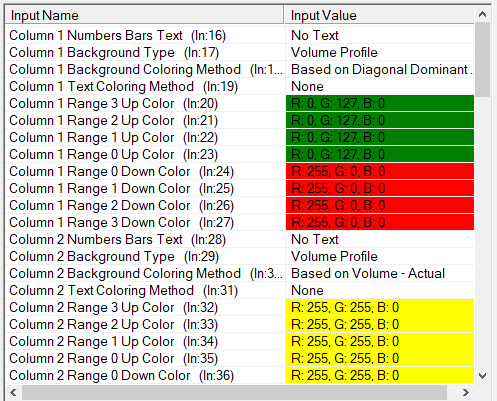Click 'Column 2 Range 2 Up Color (In:33)' name
The width and height of the screenshot is (497, 401).
coord(113,324)
